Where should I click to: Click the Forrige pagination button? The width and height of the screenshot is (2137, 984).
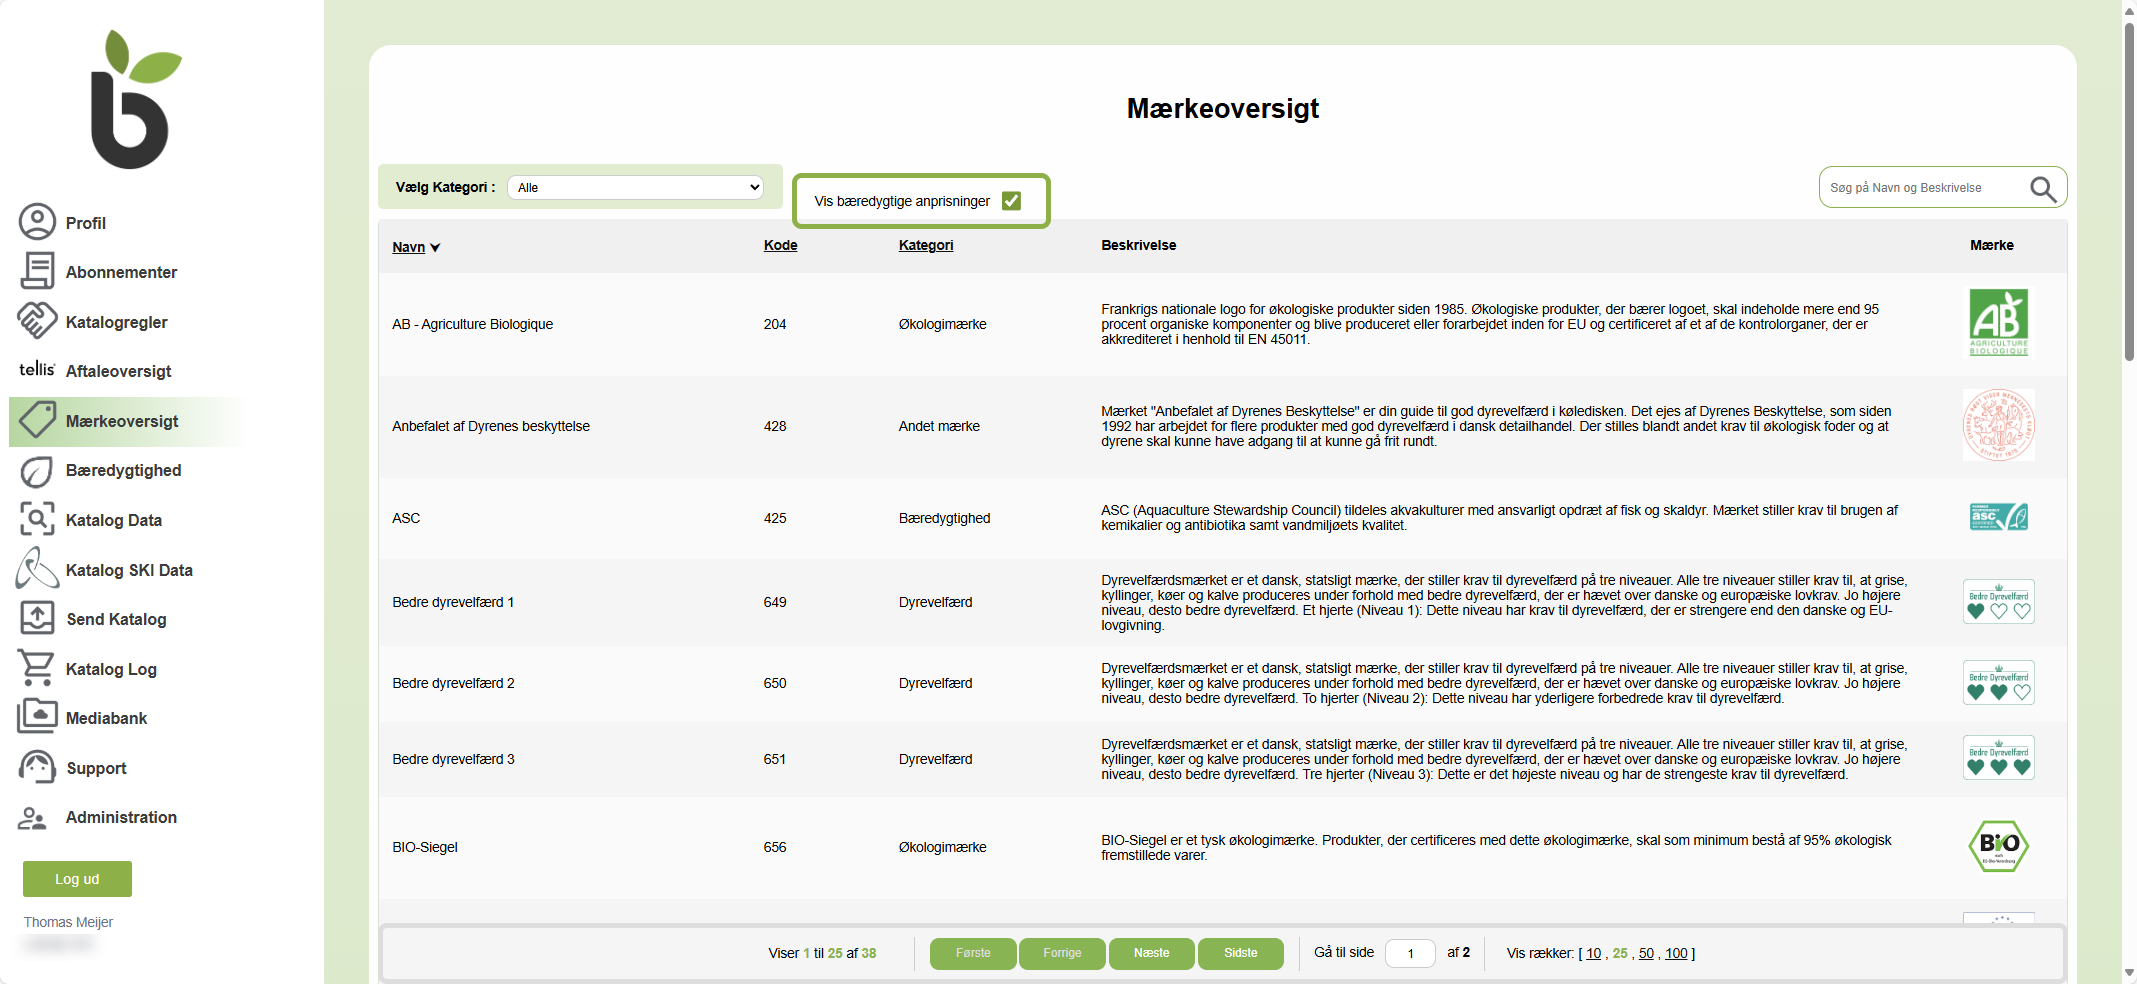(1062, 953)
